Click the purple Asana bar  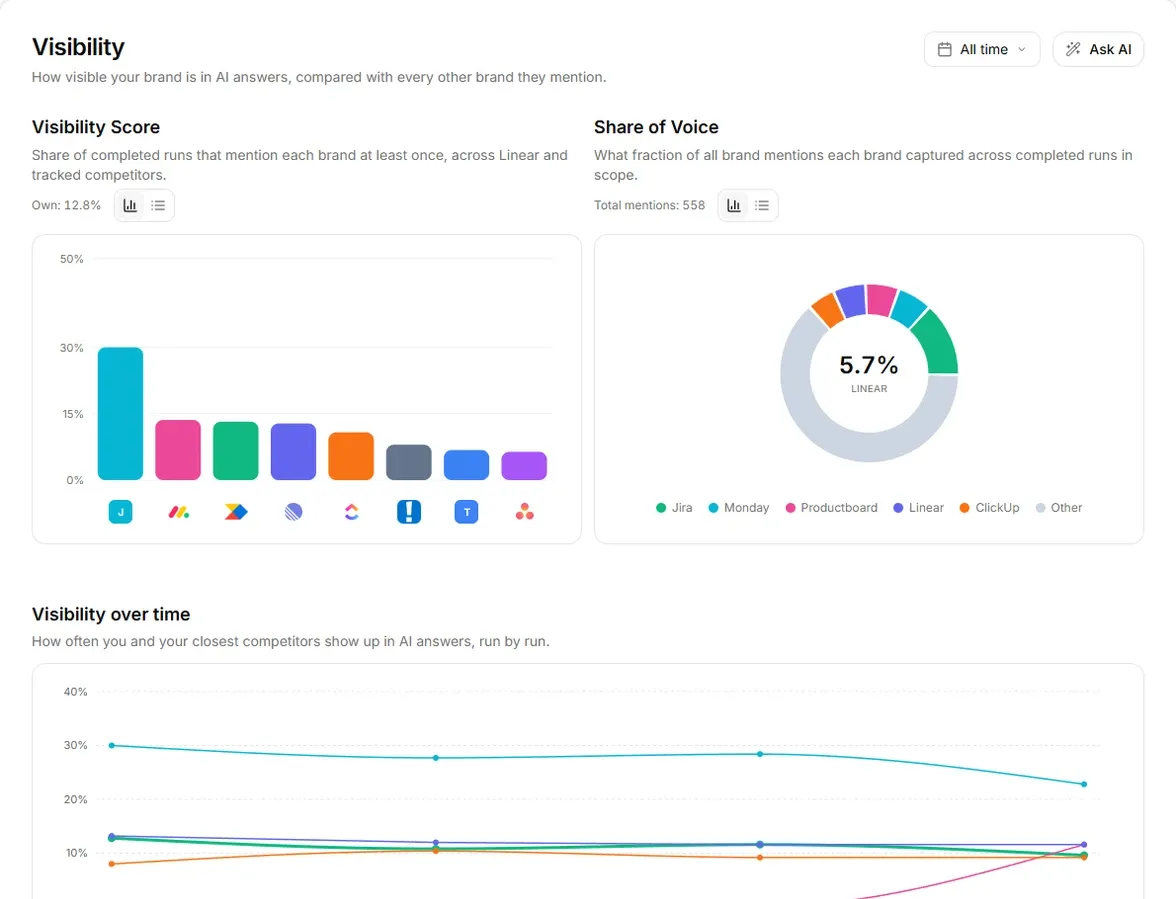click(524, 466)
